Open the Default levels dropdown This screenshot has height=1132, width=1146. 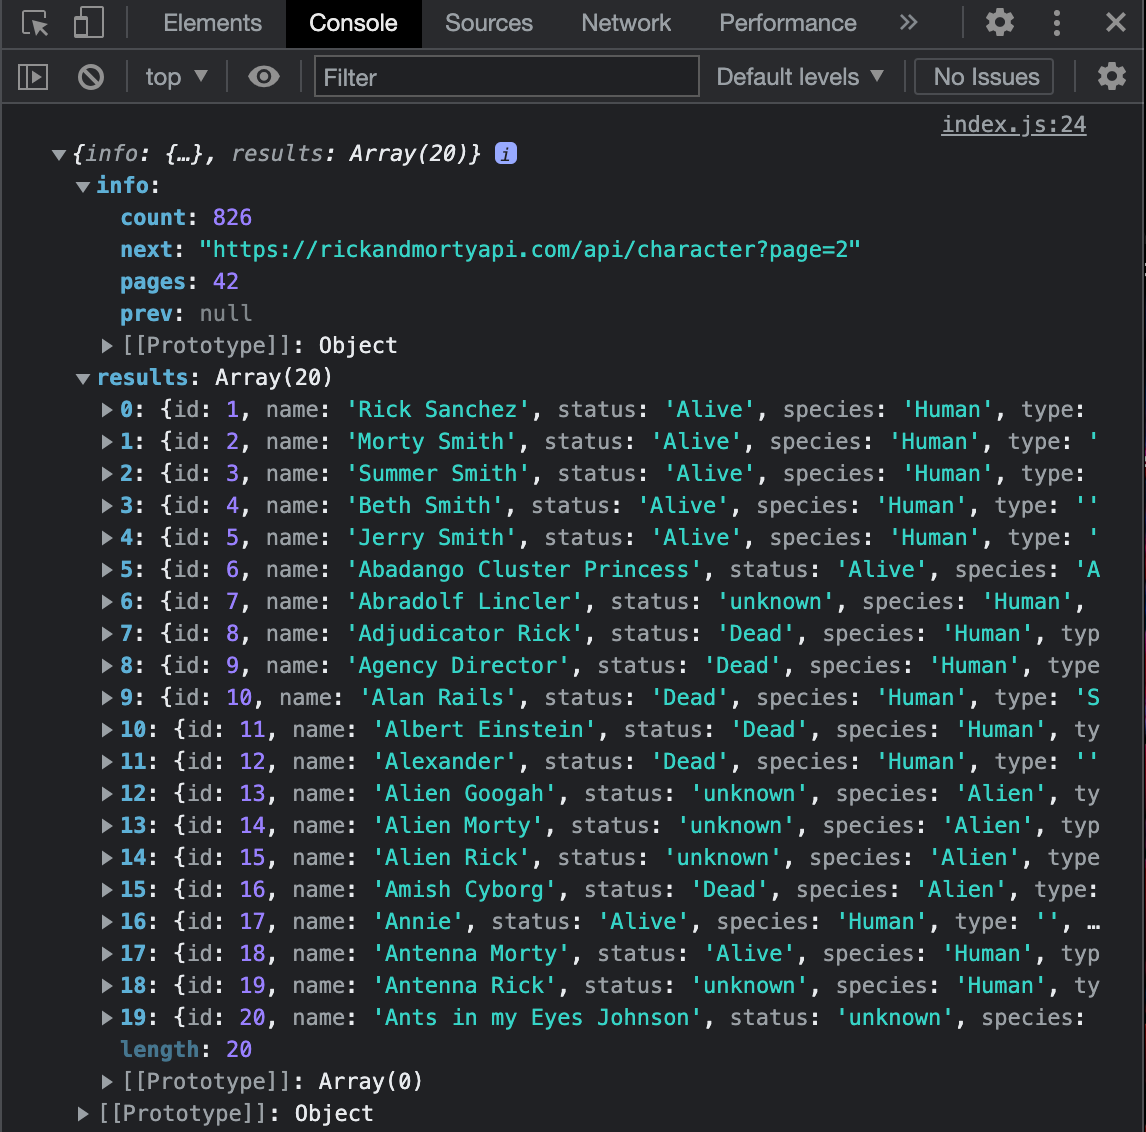[800, 77]
